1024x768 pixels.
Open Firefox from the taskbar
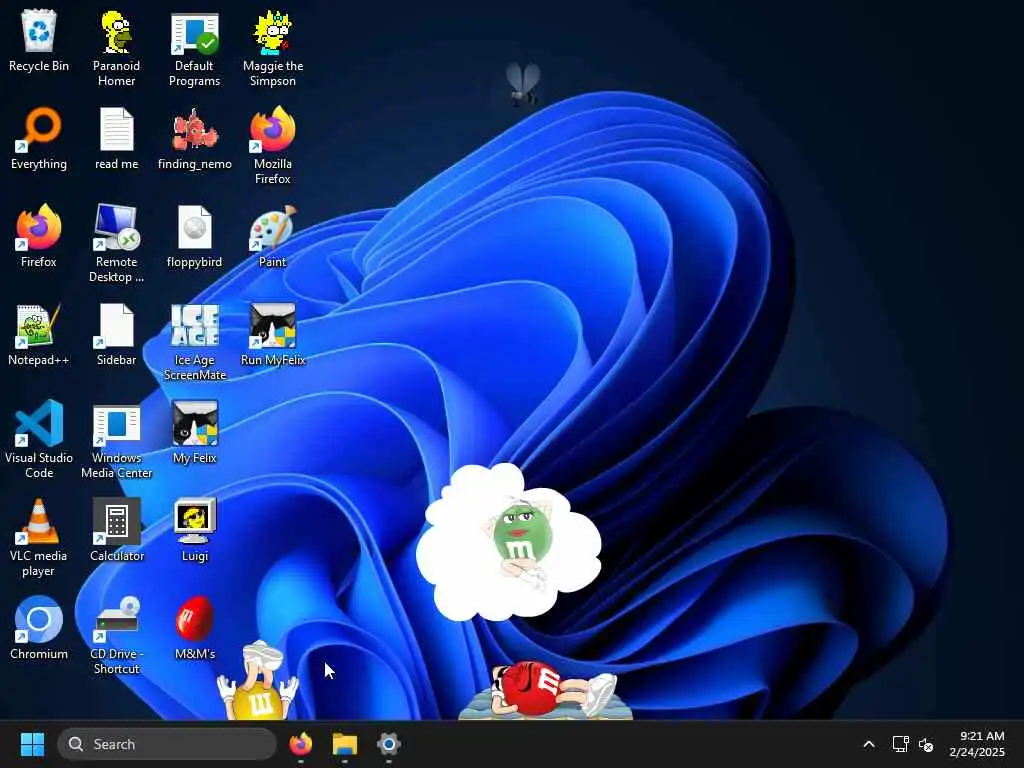(x=300, y=744)
